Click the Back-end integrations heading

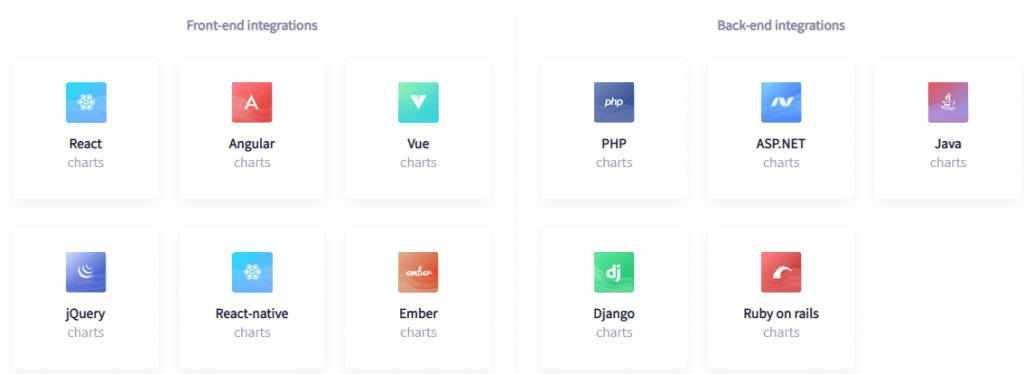781,25
